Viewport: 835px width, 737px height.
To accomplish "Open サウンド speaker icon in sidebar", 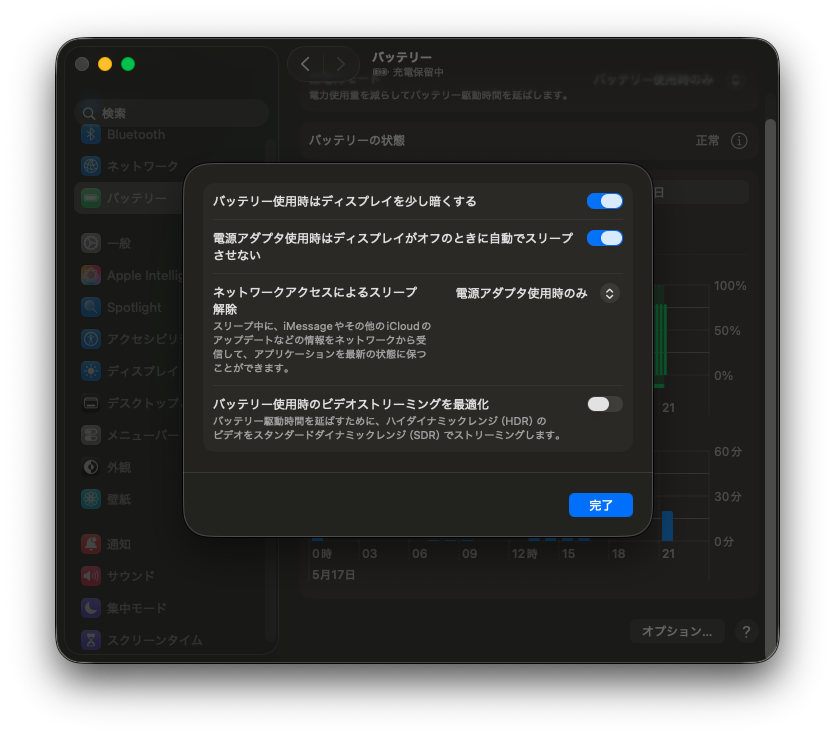I will pos(91,576).
